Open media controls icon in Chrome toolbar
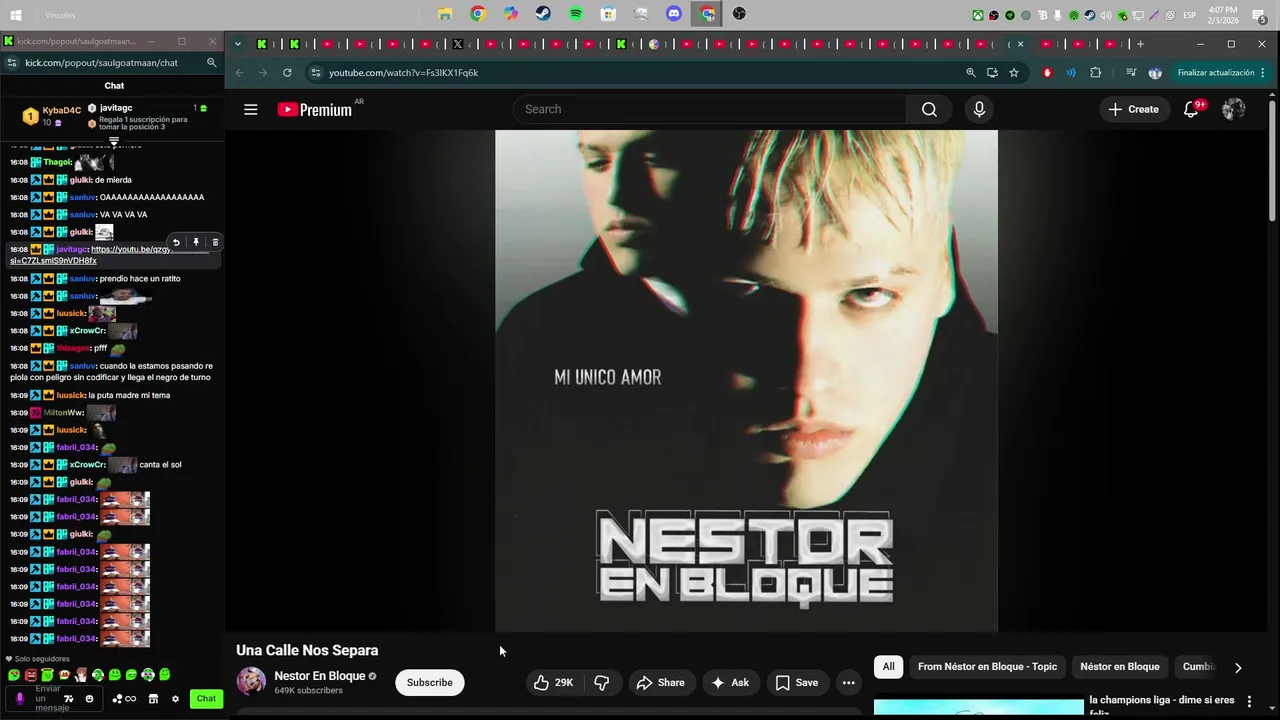1280x720 pixels. pos(1130,73)
